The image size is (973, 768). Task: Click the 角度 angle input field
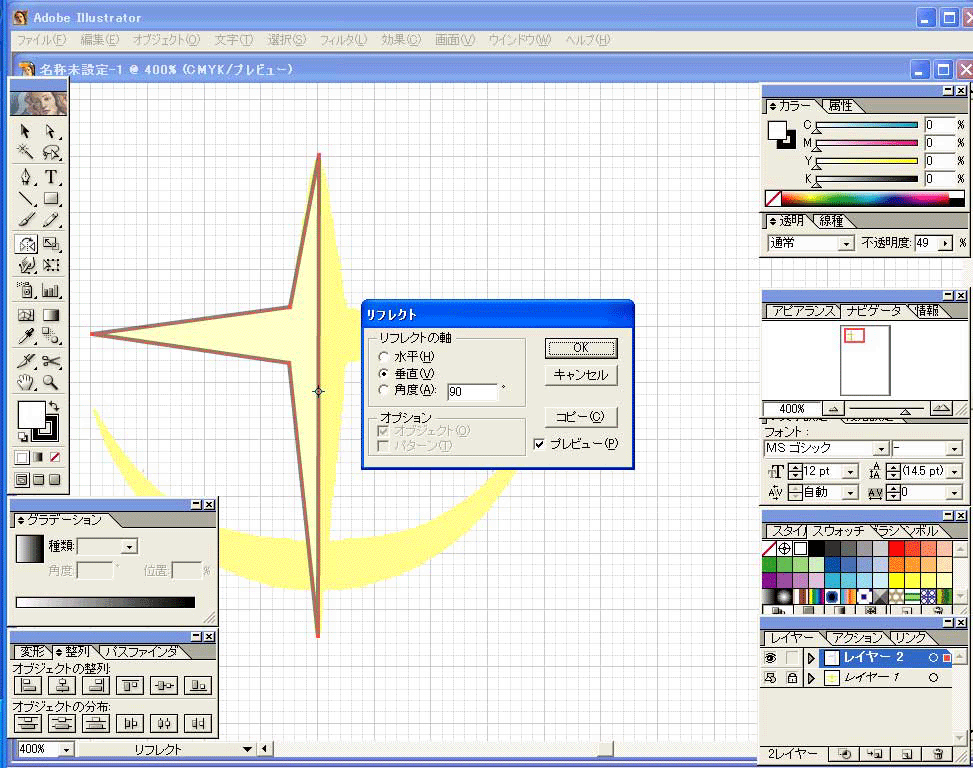click(x=472, y=392)
